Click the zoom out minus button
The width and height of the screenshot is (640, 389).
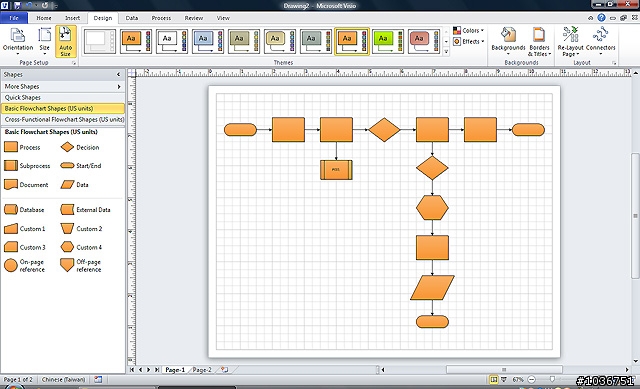[531, 380]
